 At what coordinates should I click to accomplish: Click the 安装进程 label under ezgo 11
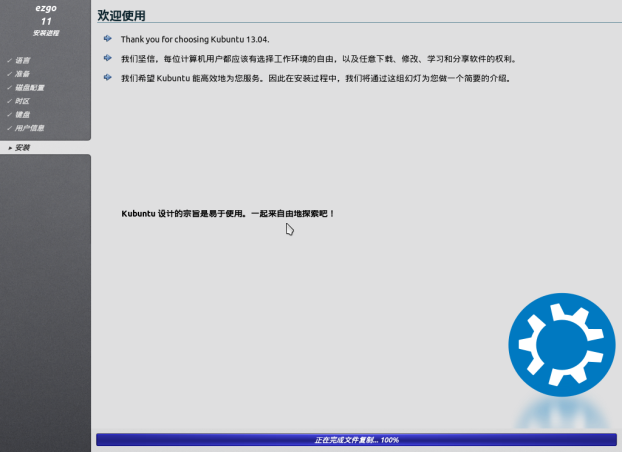[45, 33]
